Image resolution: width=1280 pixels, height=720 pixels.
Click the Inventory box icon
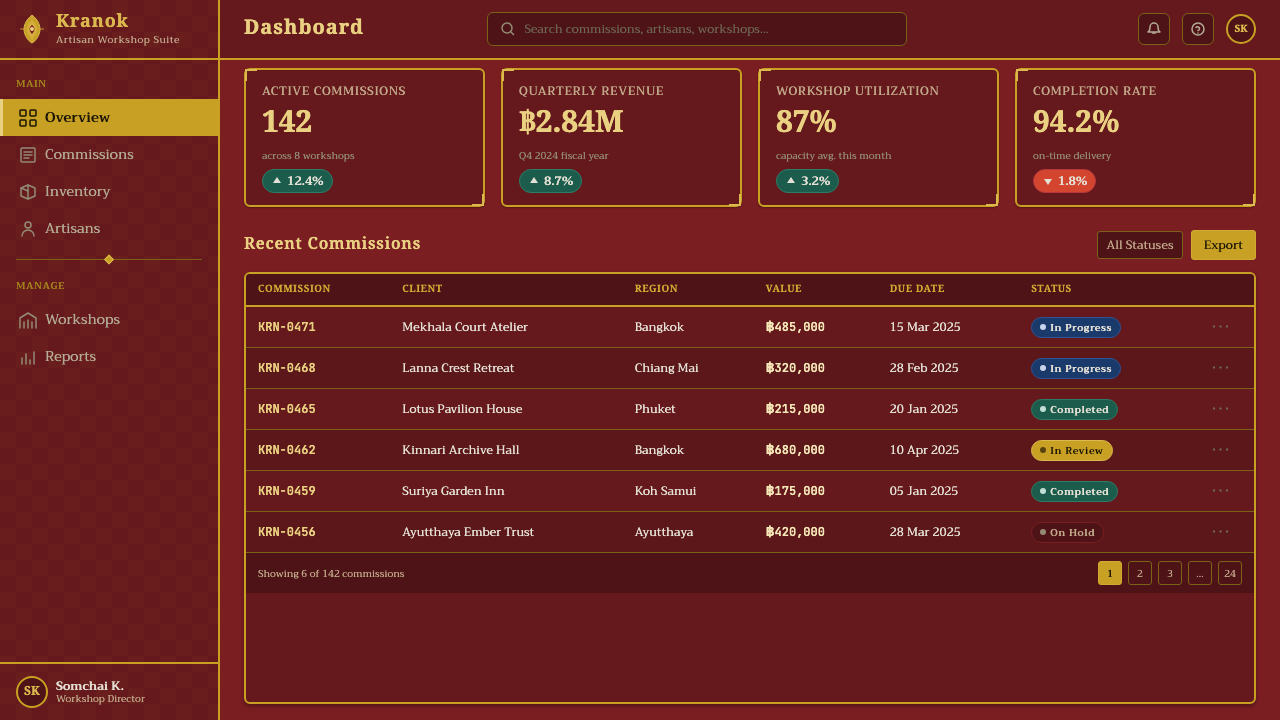click(x=28, y=192)
